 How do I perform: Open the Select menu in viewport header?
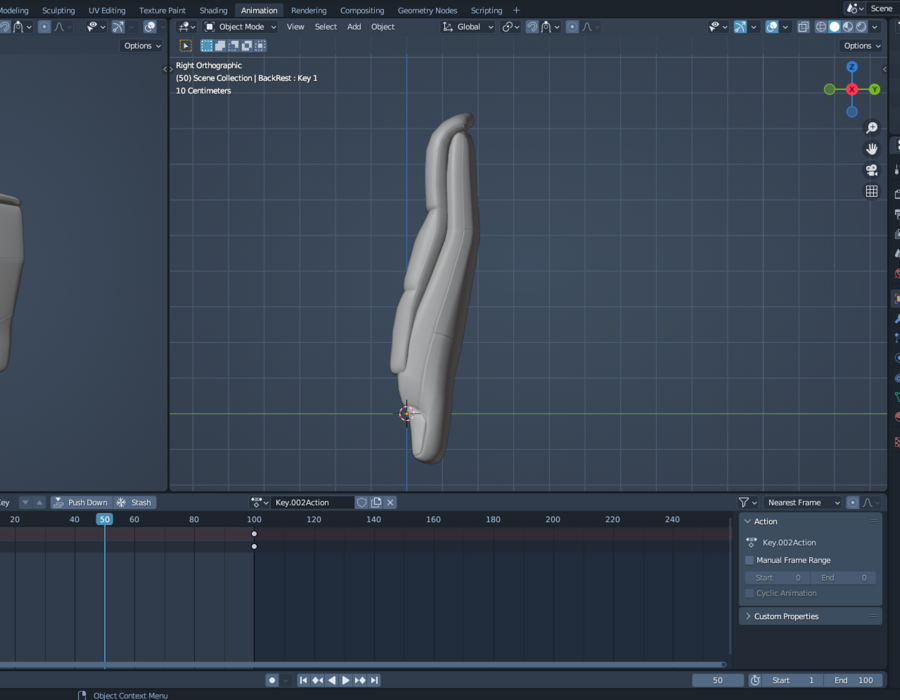325,26
